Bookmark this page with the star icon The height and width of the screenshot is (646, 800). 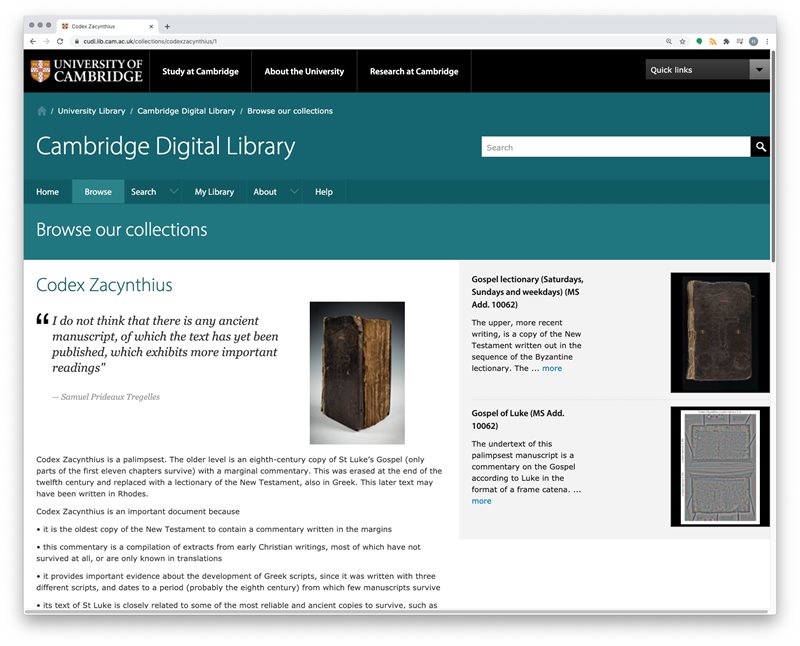point(683,41)
